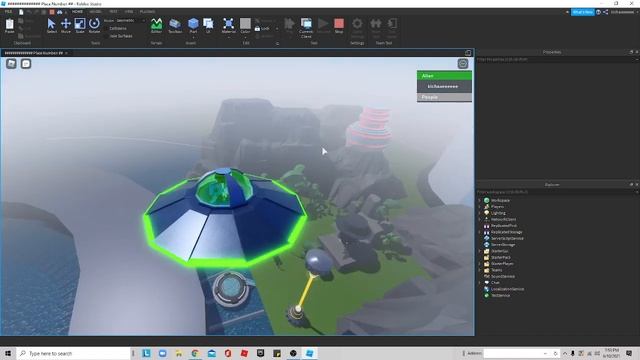This screenshot has width=640, height=360.
Task: Expand the Workspace tree node
Action: tap(480, 200)
